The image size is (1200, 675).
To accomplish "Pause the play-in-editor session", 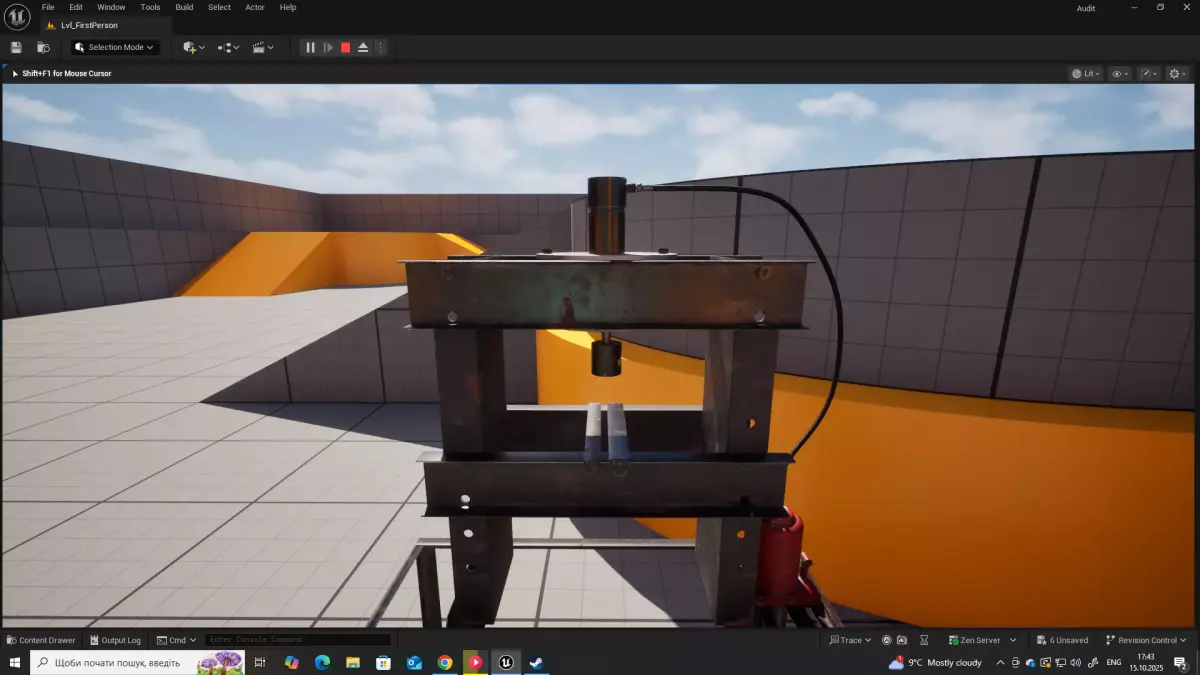I will 310,47.
